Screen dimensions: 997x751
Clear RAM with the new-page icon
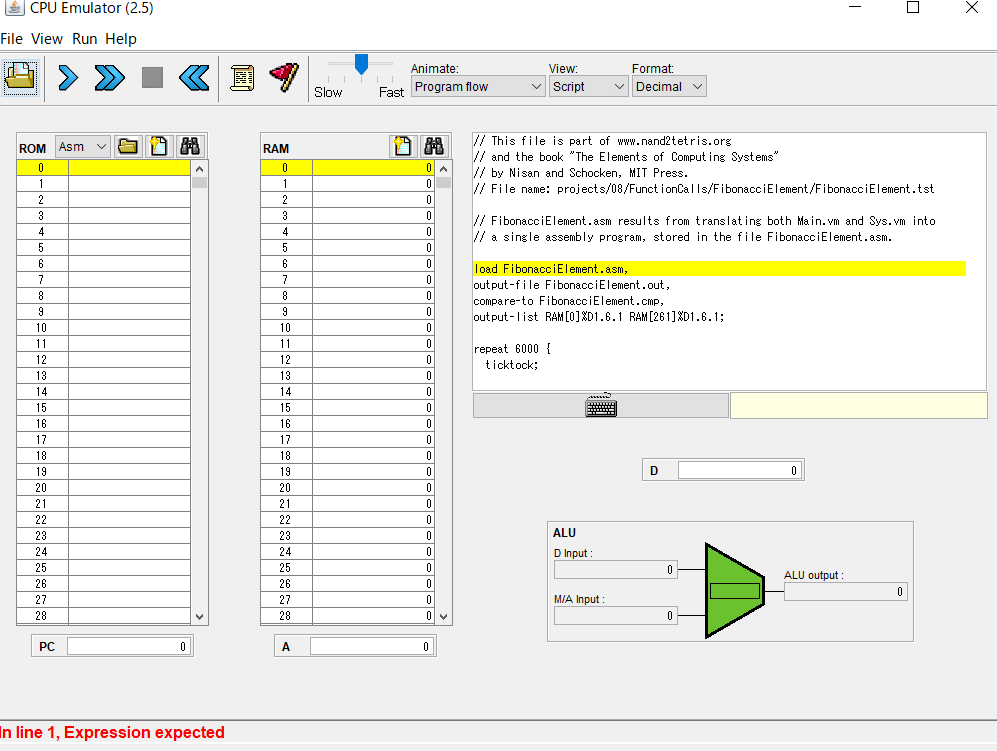tap(403, 146)
